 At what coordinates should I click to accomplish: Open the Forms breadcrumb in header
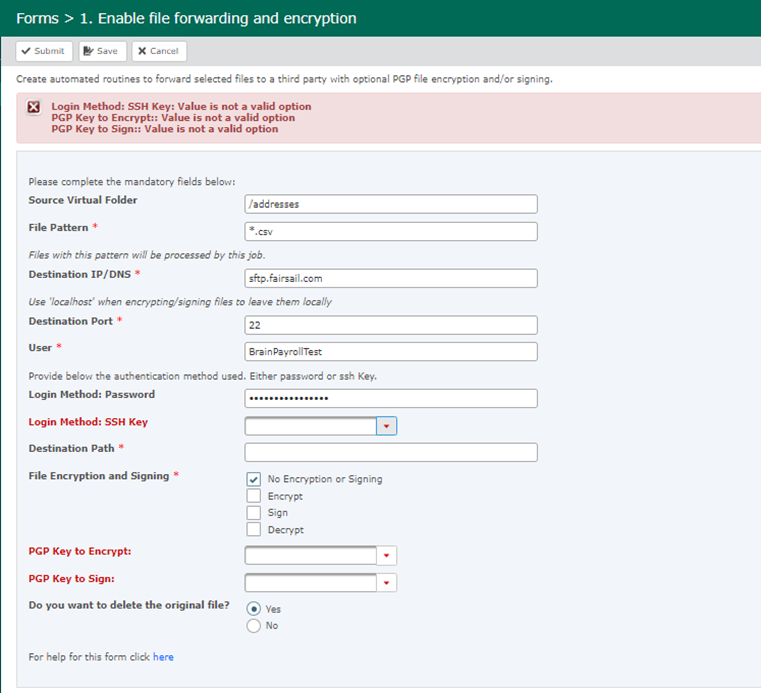(x=37, y=18)
